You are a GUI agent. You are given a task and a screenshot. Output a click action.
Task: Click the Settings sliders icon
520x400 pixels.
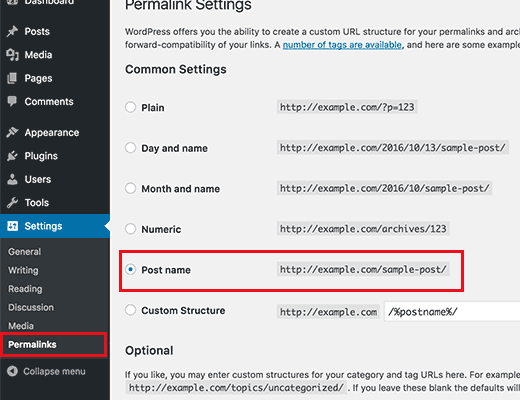(x=12, y=226)
